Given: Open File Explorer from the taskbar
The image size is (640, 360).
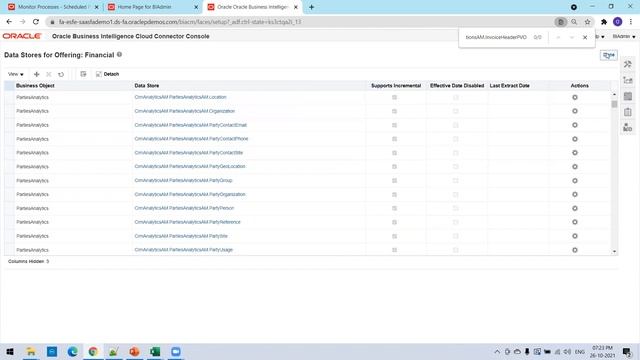Looking at the screenshot, I should tap(31, 351).
